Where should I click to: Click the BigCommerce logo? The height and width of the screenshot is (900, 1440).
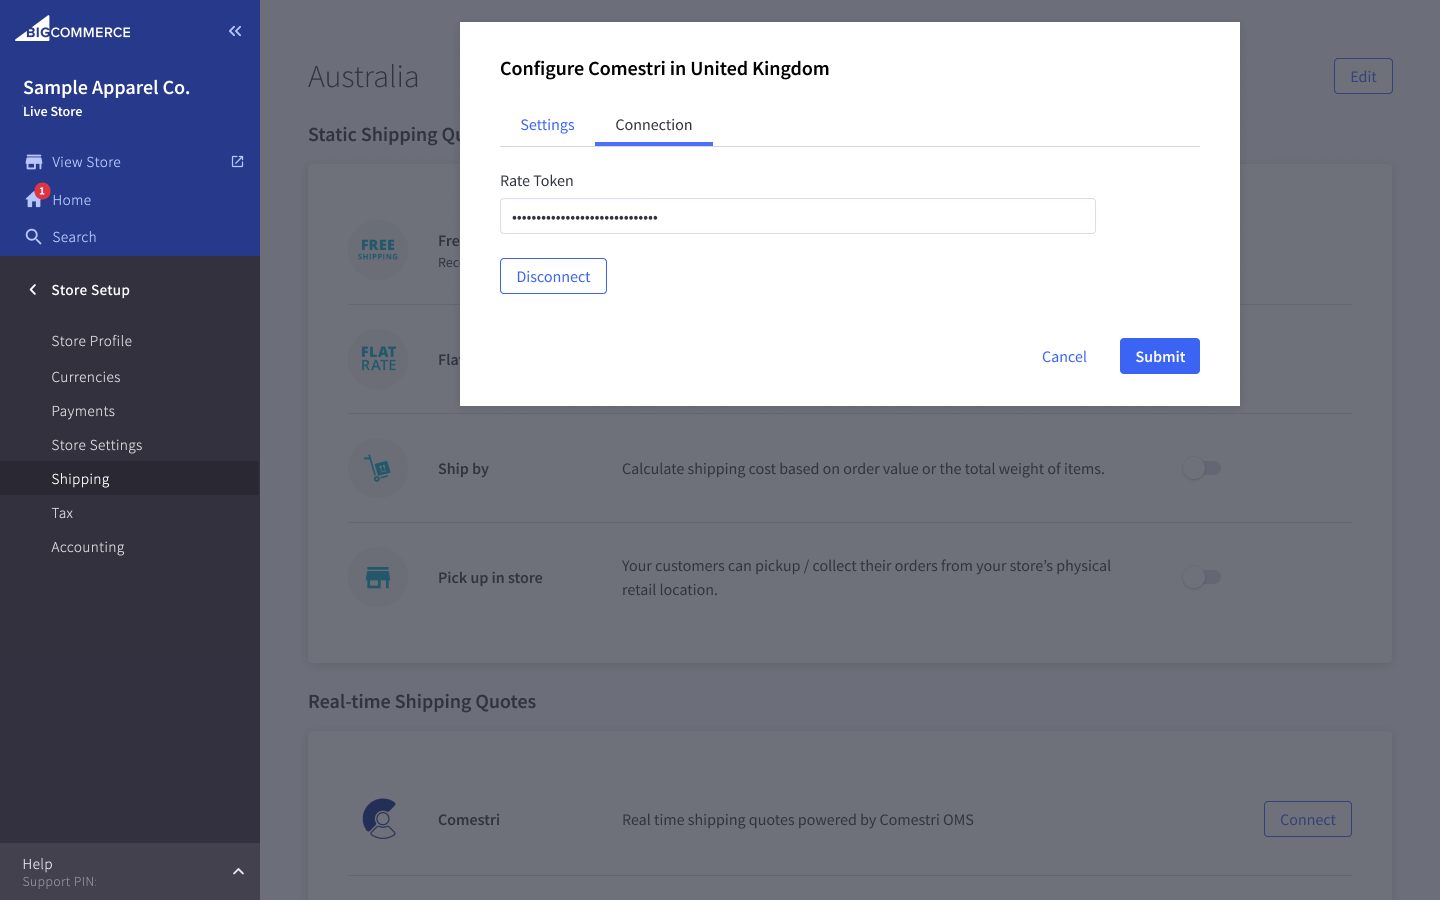point(72,29)
